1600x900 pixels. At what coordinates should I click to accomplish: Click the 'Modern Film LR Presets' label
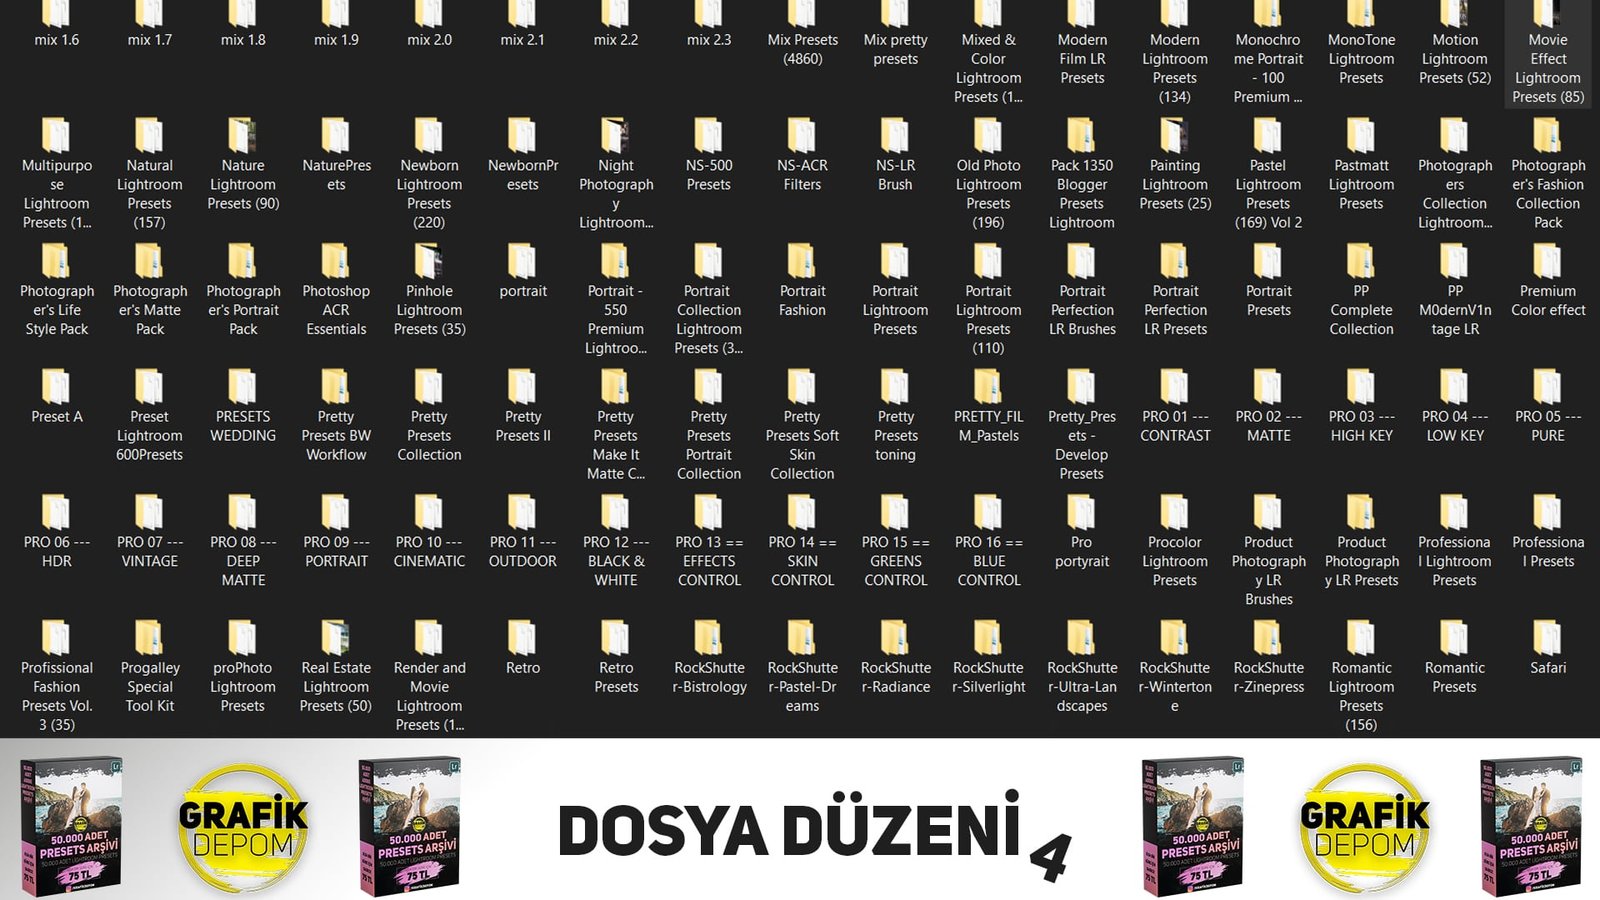pyautogui.click(x=1082, y=59)
